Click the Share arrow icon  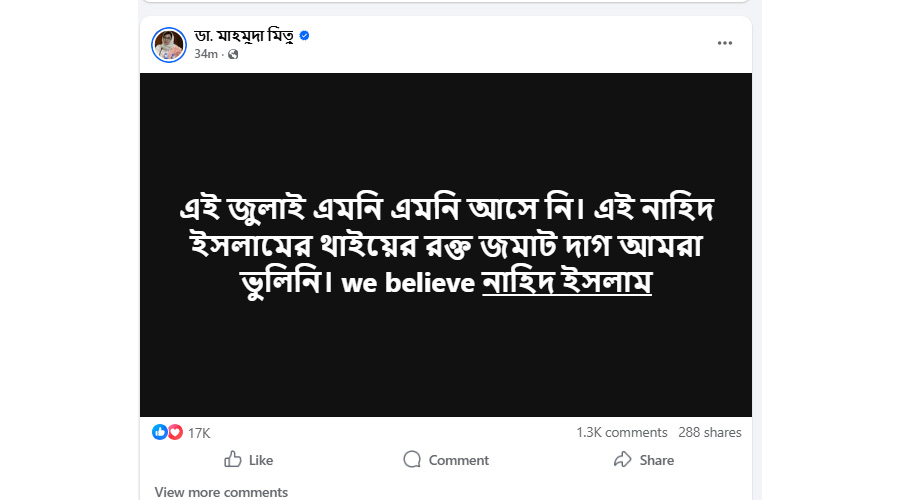(x=622, y=460)
